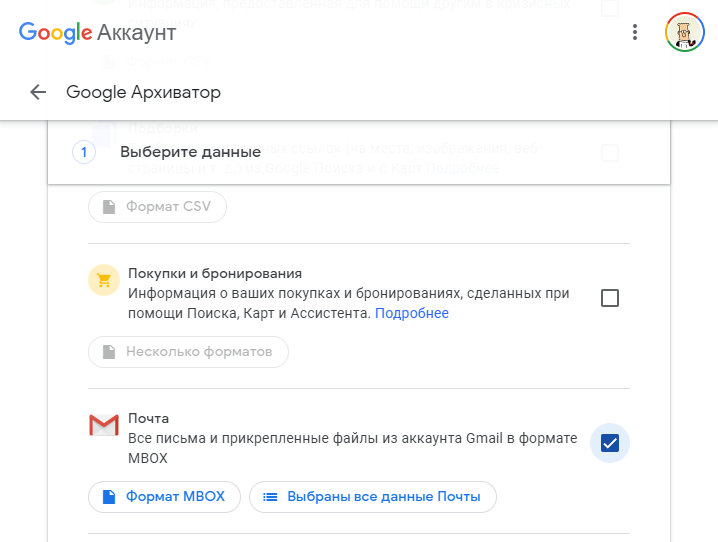Image resolution: width=718 pixels, height=542 pixels.
Task: Click the Выберите данные step header
Action: [x=359, y=152]
